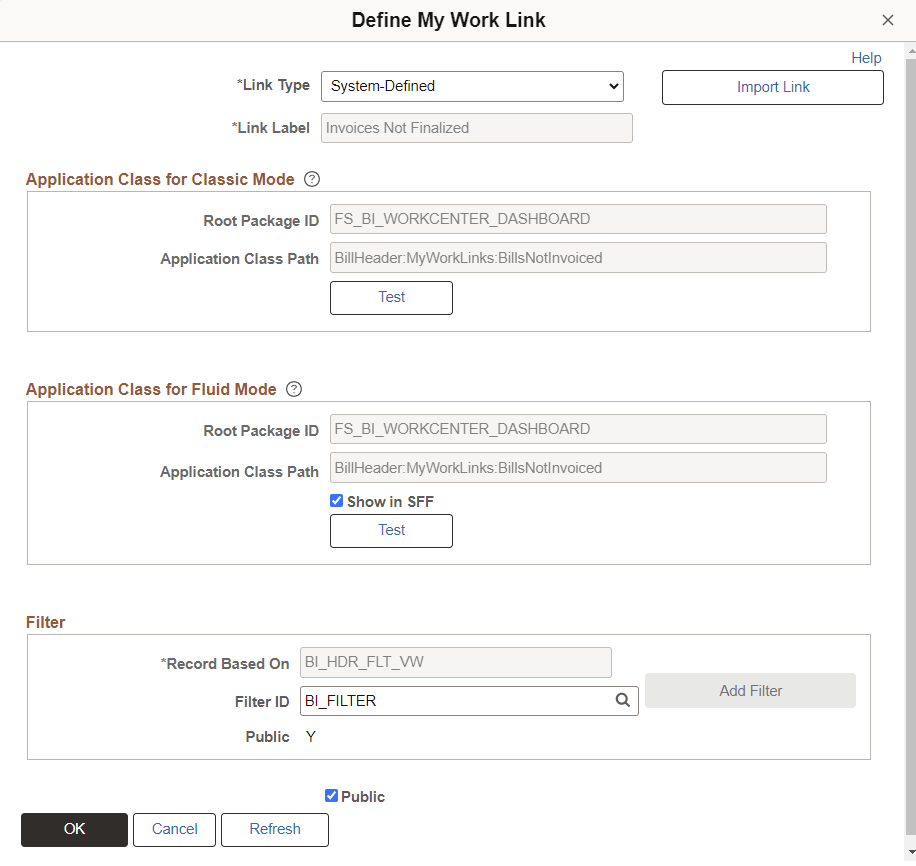Click the Add Filter button

(750, 690)
